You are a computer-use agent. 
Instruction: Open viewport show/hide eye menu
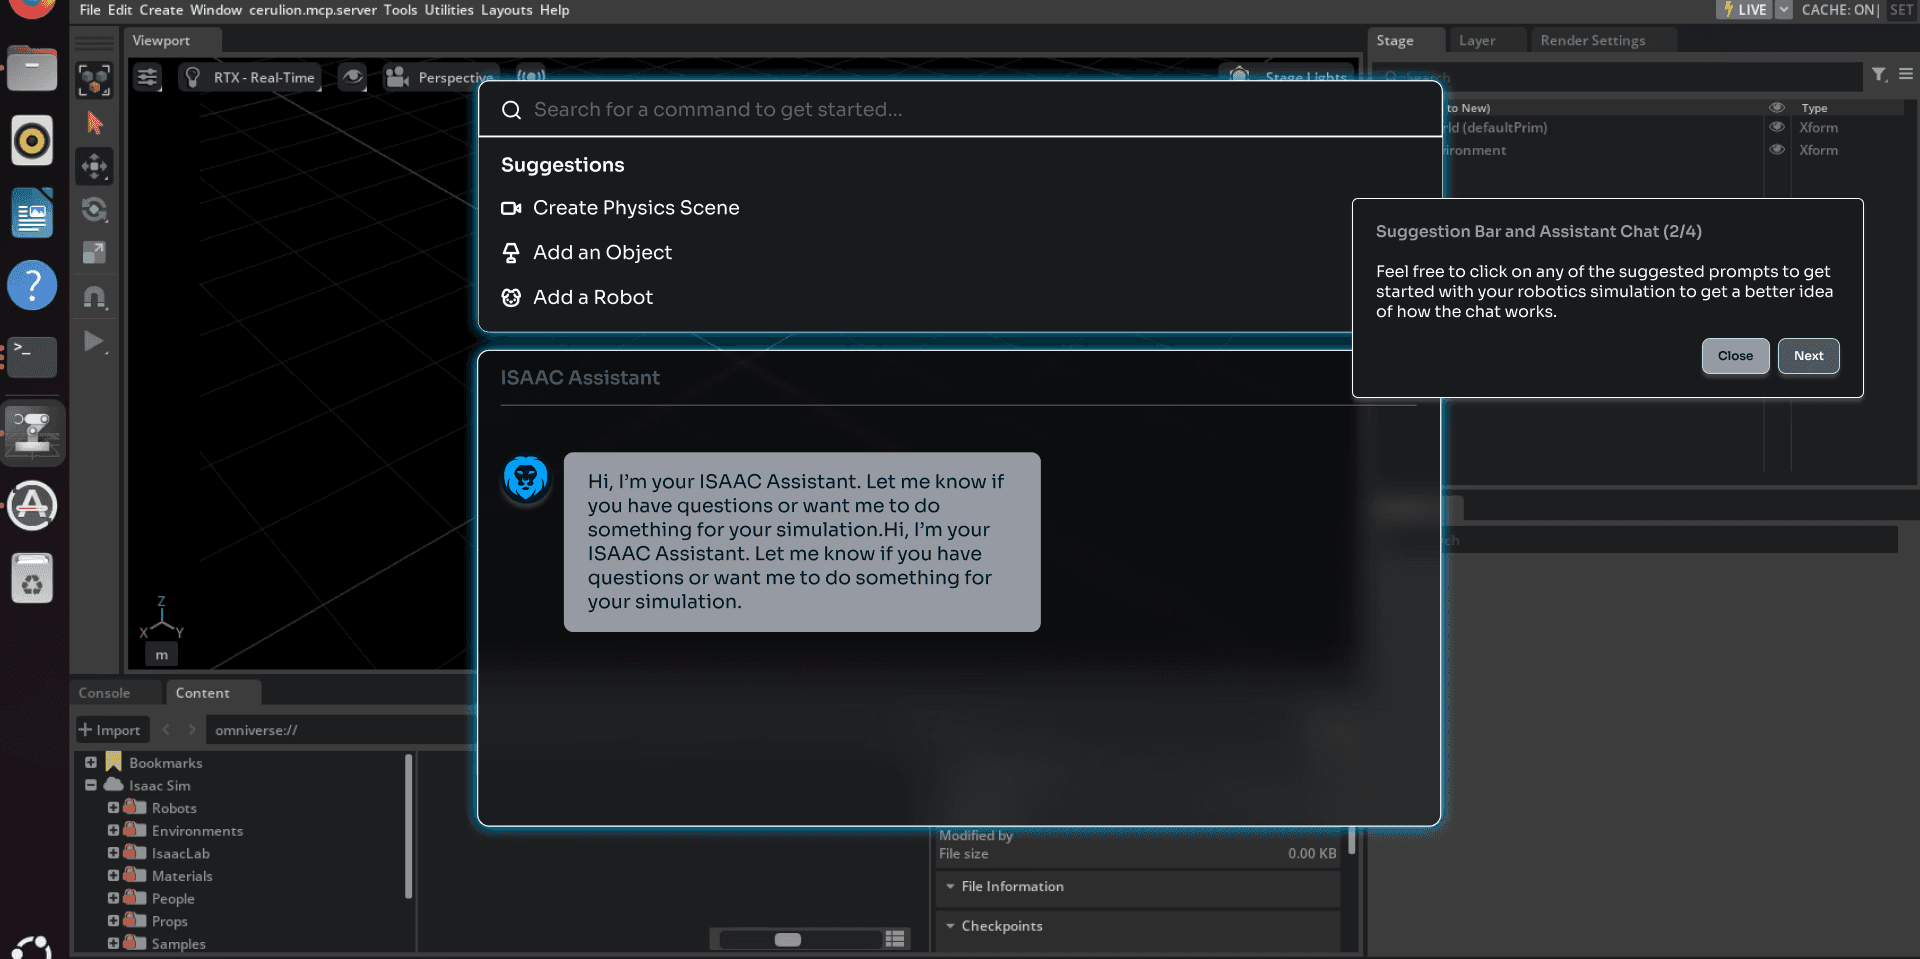(352, 77)
